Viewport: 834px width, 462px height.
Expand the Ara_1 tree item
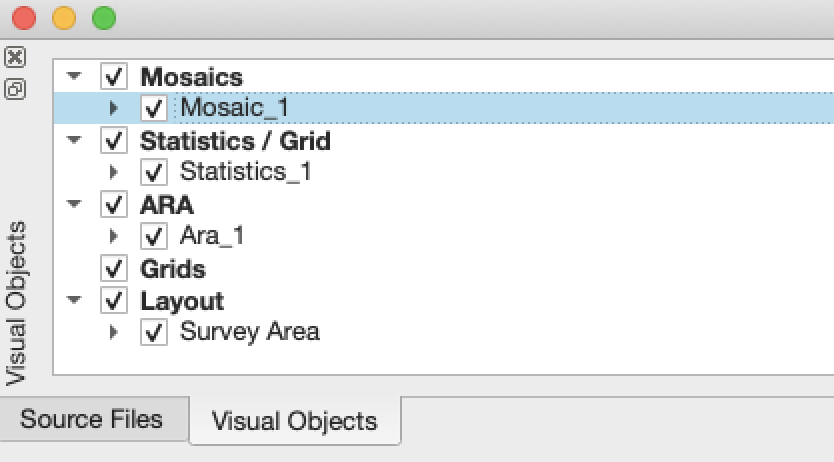pos(113,237)
